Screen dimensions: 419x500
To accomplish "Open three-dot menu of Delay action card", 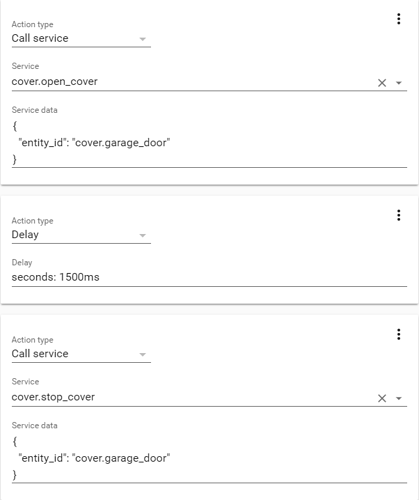I will pyautogui.click(x=398, y=215).
